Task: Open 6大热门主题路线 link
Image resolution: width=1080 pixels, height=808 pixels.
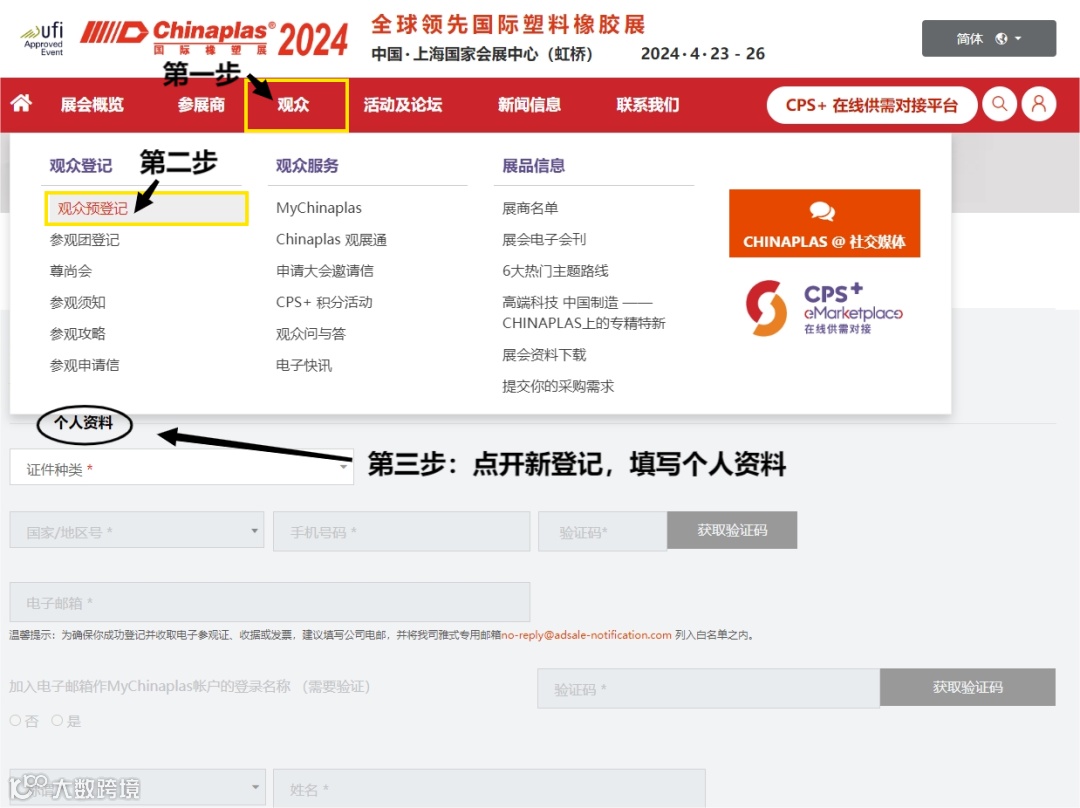Action: (555, 271)
